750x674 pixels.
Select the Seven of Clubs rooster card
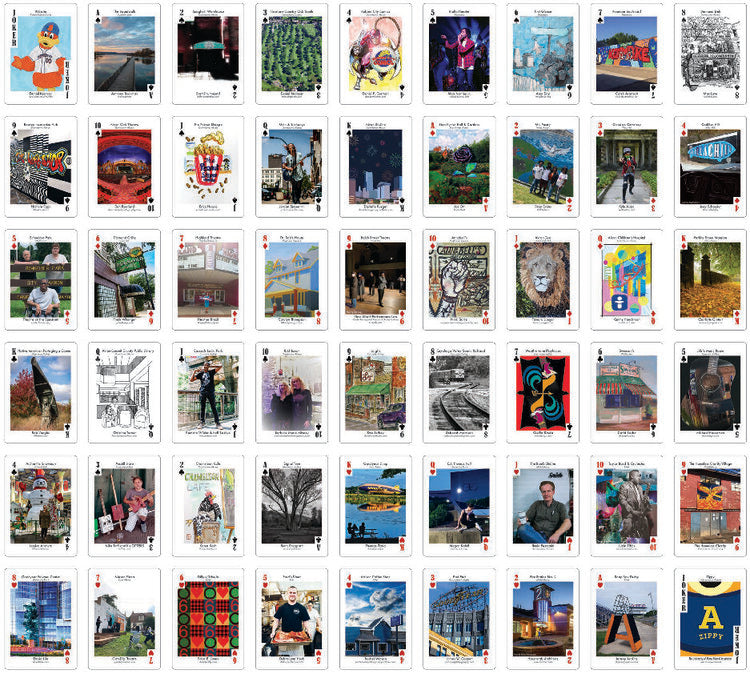click(543, 393)
